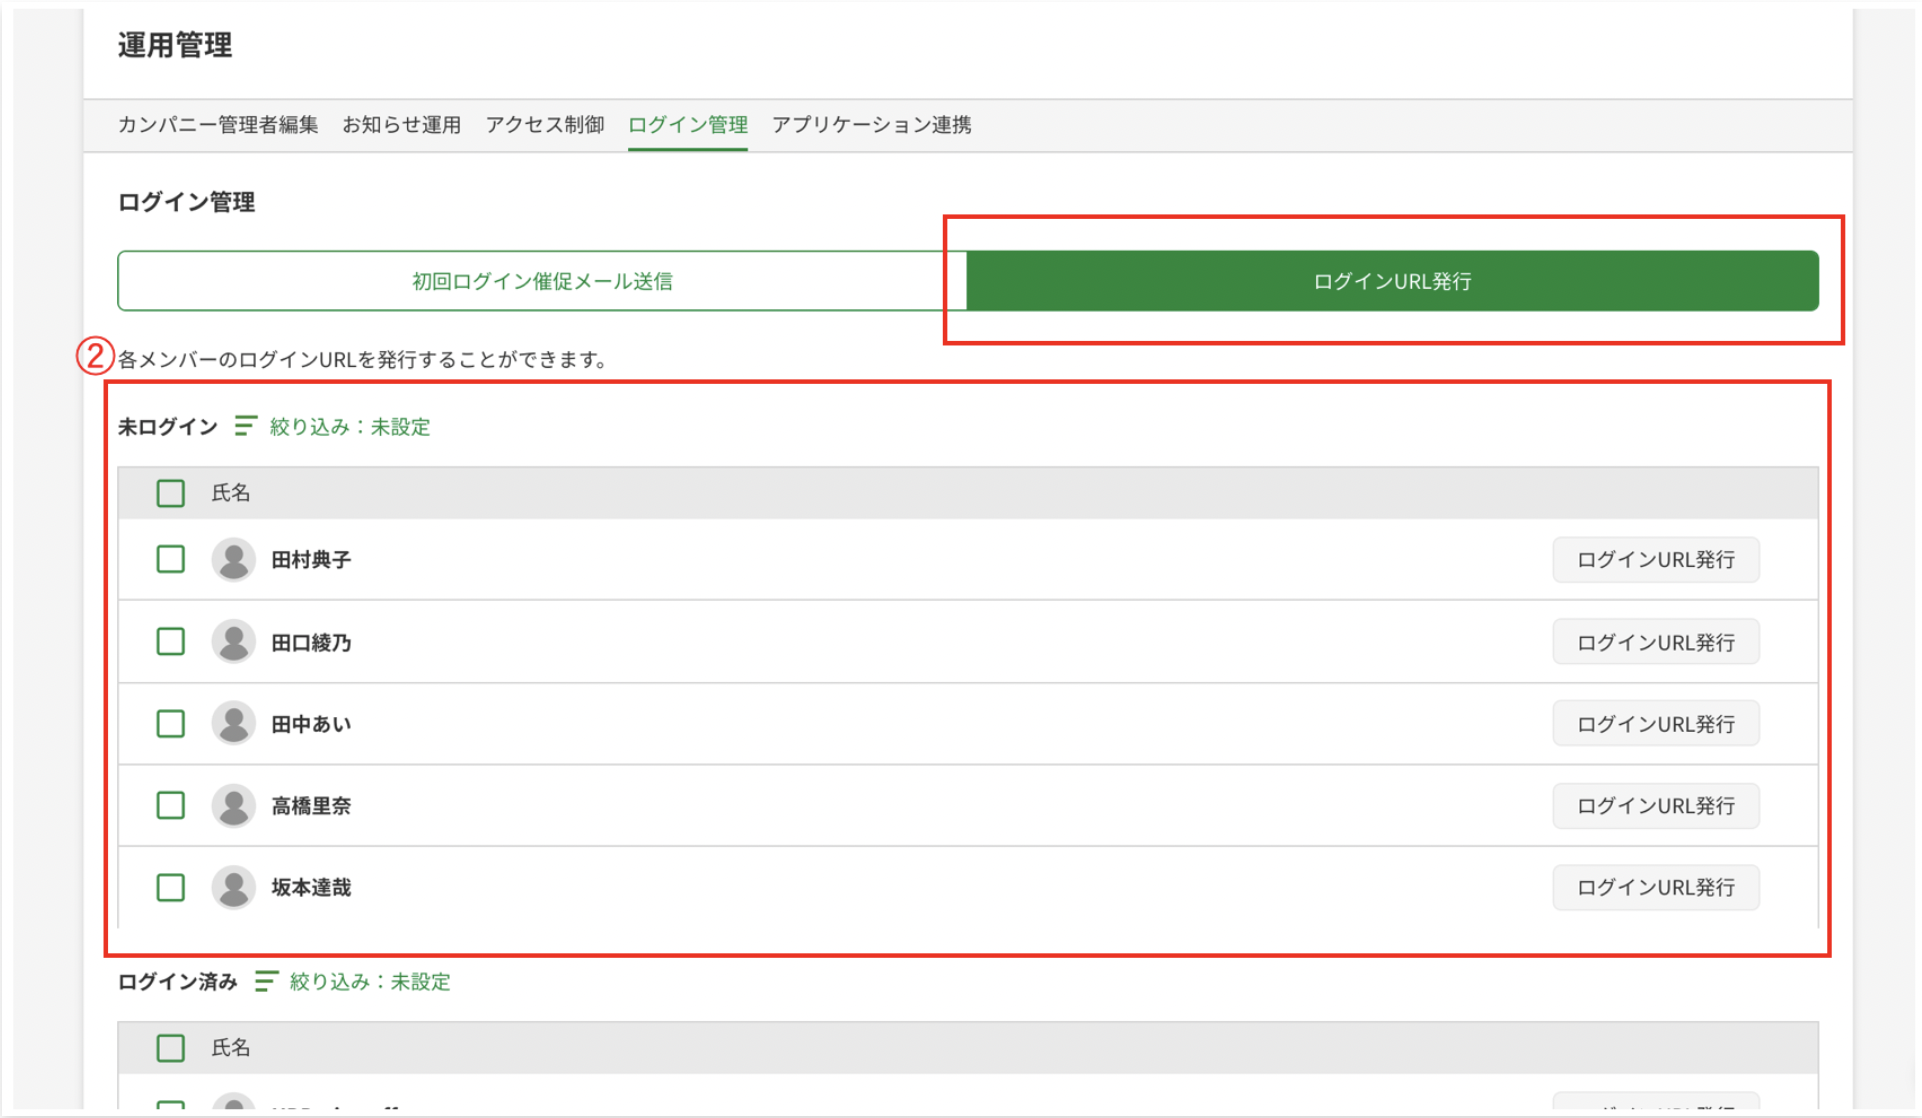Click filter icon beside 未ログイン
This screenshot has width=1922, height=1118.
[x=245, y=427]
